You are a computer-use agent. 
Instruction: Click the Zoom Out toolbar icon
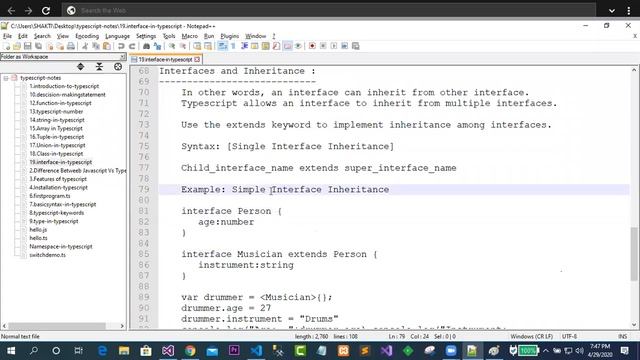coord(183,46)
